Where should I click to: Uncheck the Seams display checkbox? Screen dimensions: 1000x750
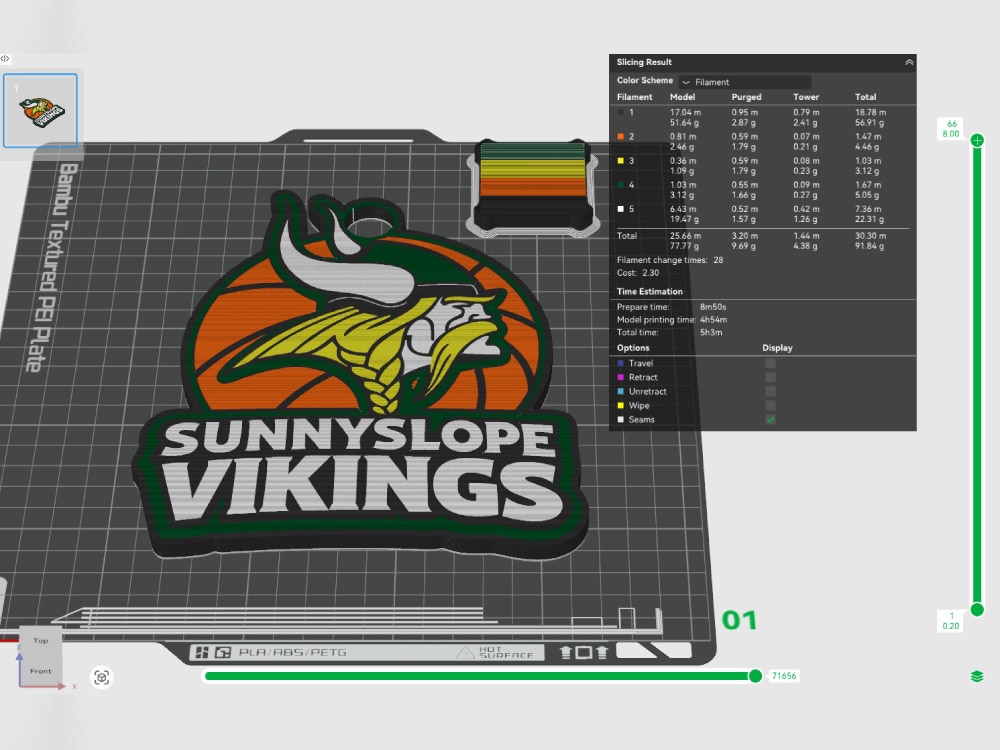[770, 419]
